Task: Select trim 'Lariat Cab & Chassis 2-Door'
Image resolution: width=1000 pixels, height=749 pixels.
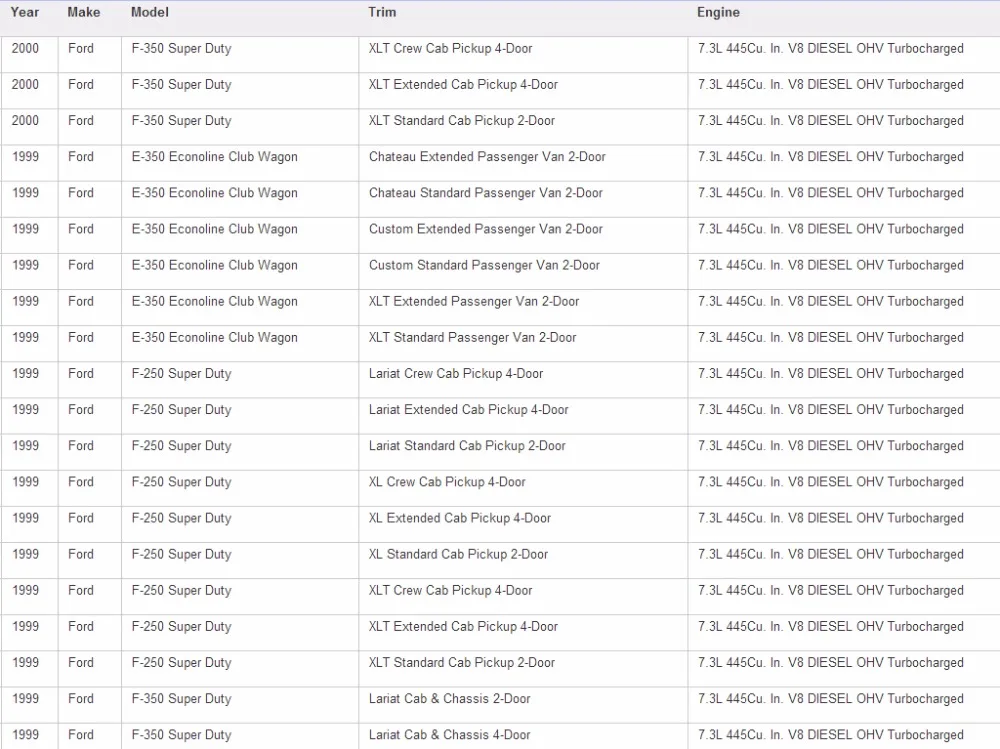Action: tap(450, 699)
